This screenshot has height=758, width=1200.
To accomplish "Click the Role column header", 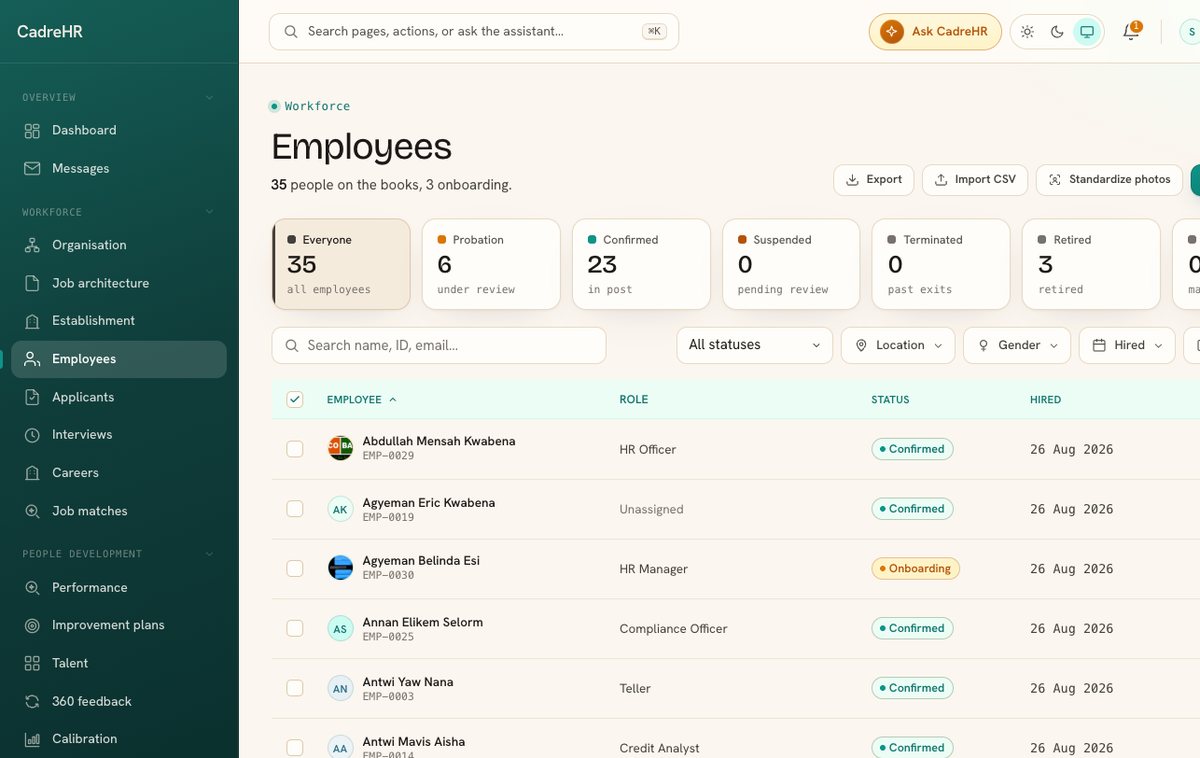I will [634, 399].
